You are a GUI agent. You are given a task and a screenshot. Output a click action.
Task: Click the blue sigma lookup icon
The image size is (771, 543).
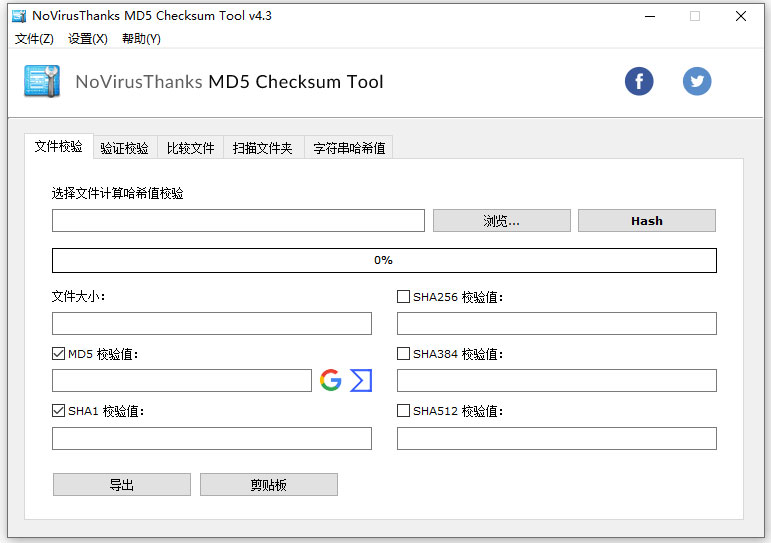(361, 380)
